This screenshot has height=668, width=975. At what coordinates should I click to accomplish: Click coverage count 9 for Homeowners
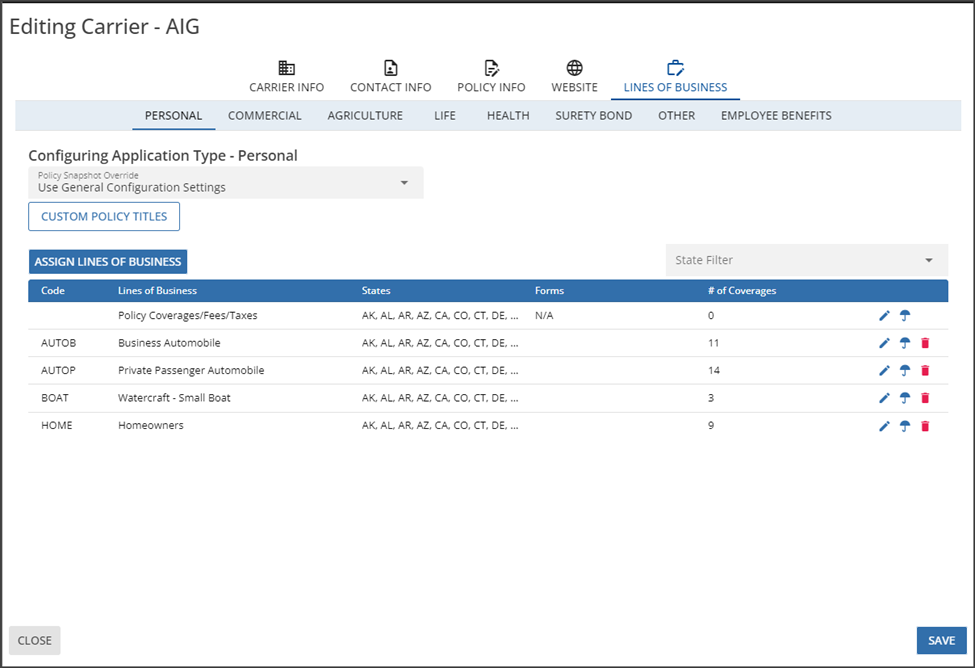(711, 425)
